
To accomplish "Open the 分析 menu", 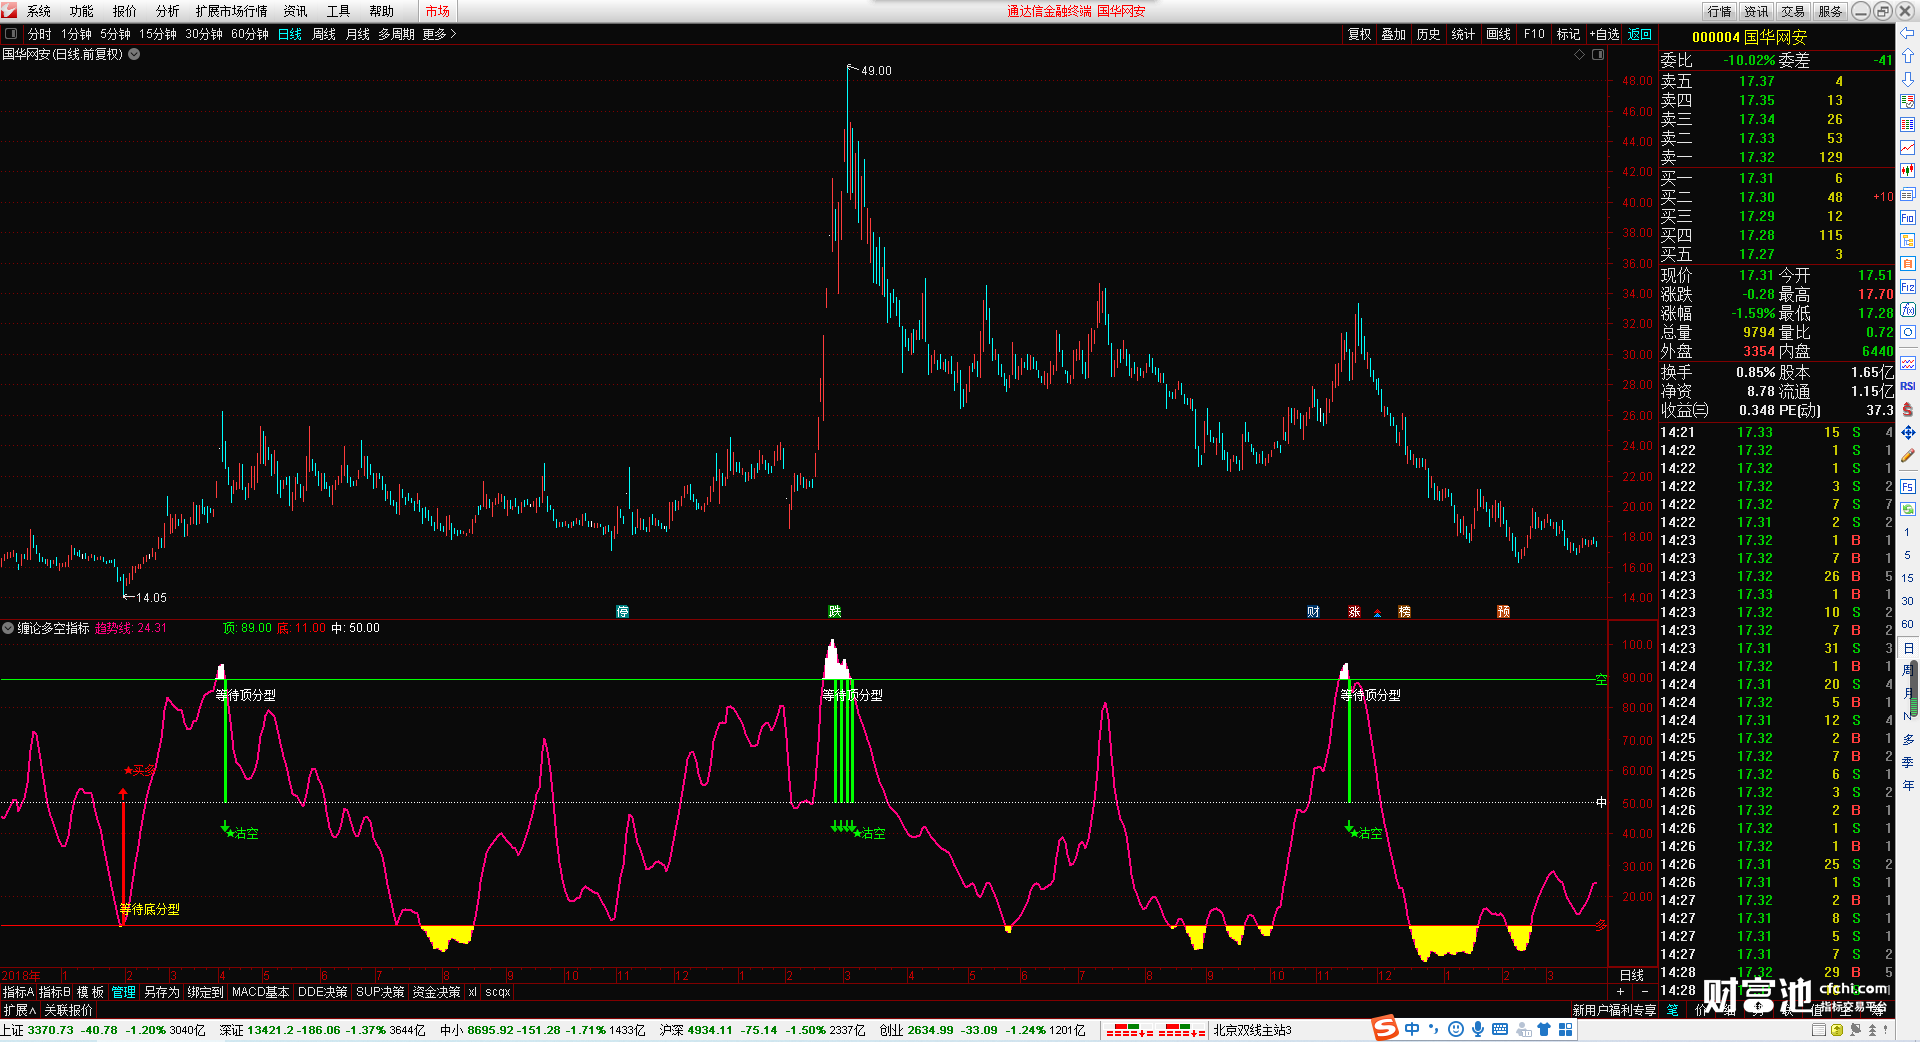I will click(168, 11).
